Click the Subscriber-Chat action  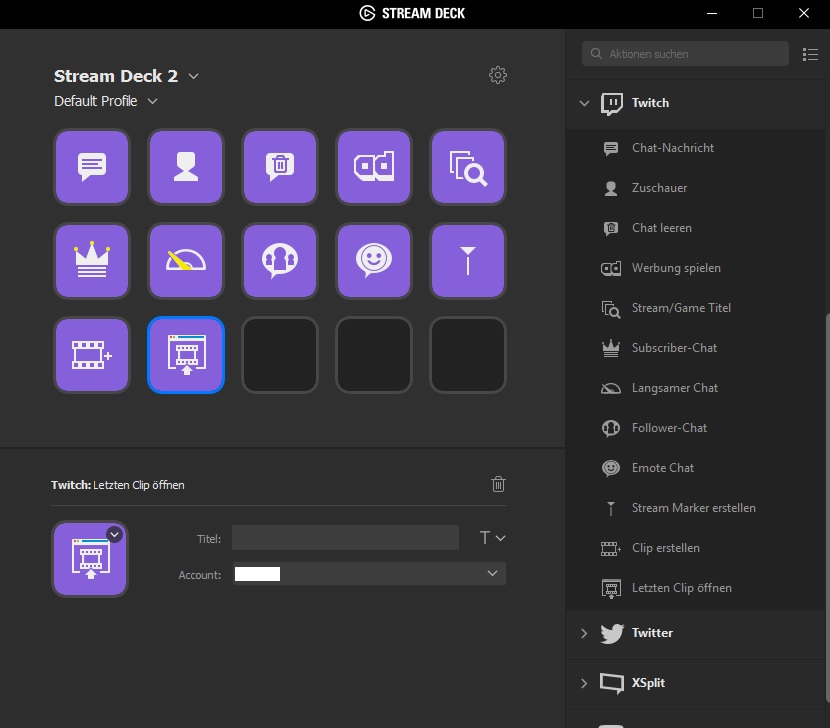(696, 348)
